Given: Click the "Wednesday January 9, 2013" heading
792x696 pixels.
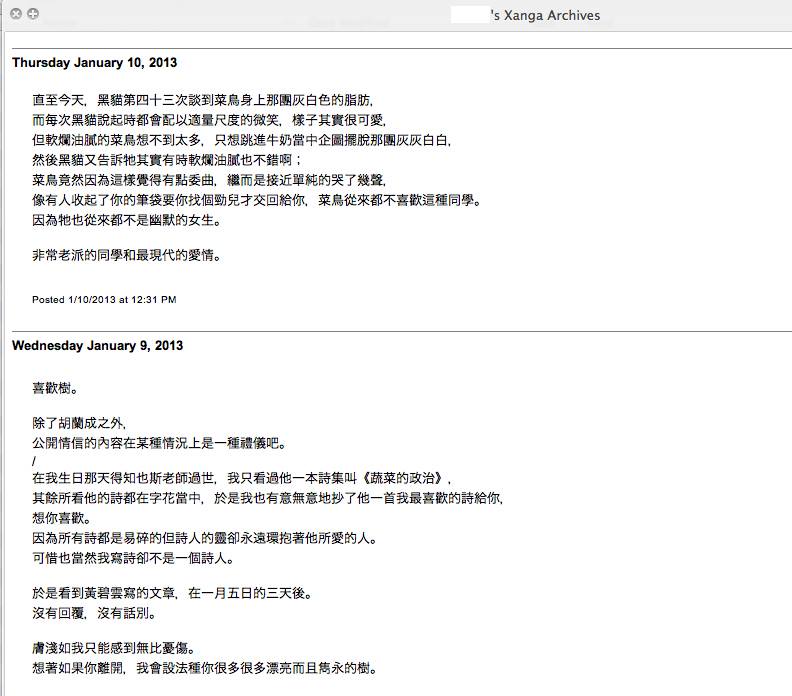Looking at the screenshot, I should [x=97, y=346].
